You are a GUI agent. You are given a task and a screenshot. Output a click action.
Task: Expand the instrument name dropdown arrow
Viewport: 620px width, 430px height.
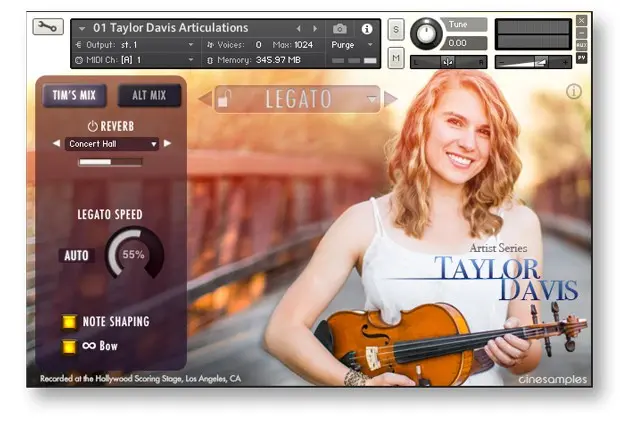coord(82,28)
